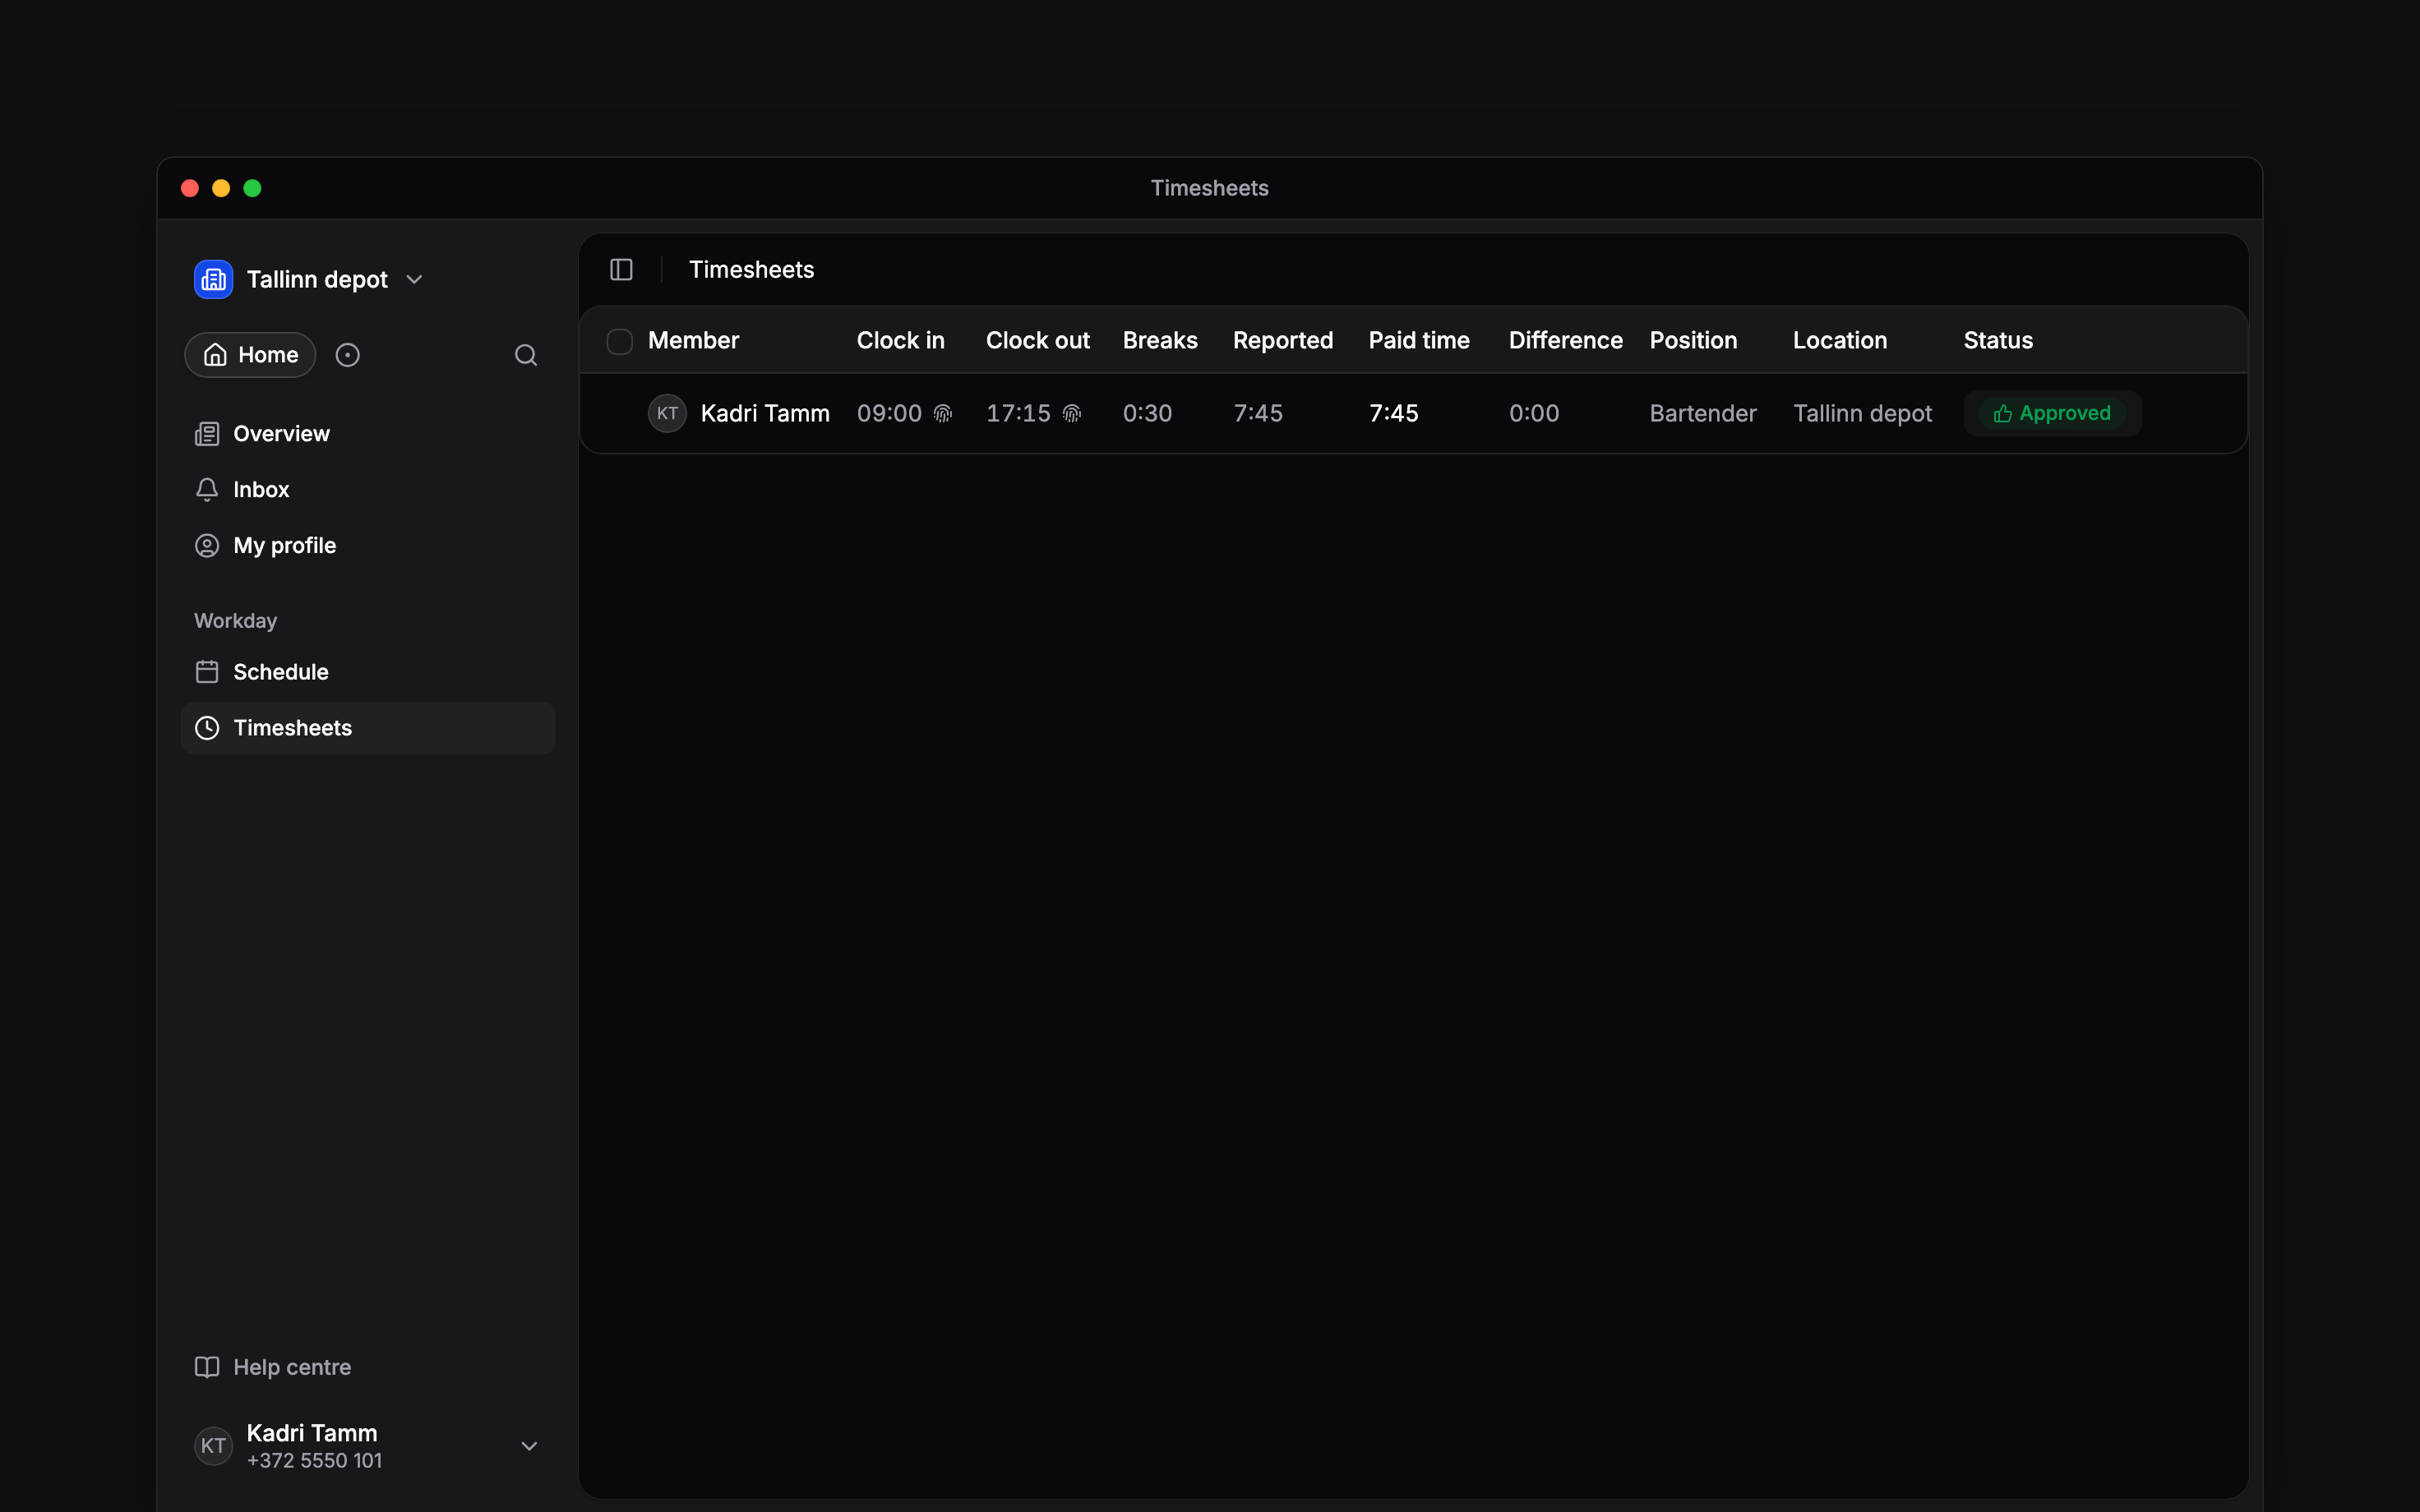Click the Location column header
2420x1512 pixels.
point(1840,341)
